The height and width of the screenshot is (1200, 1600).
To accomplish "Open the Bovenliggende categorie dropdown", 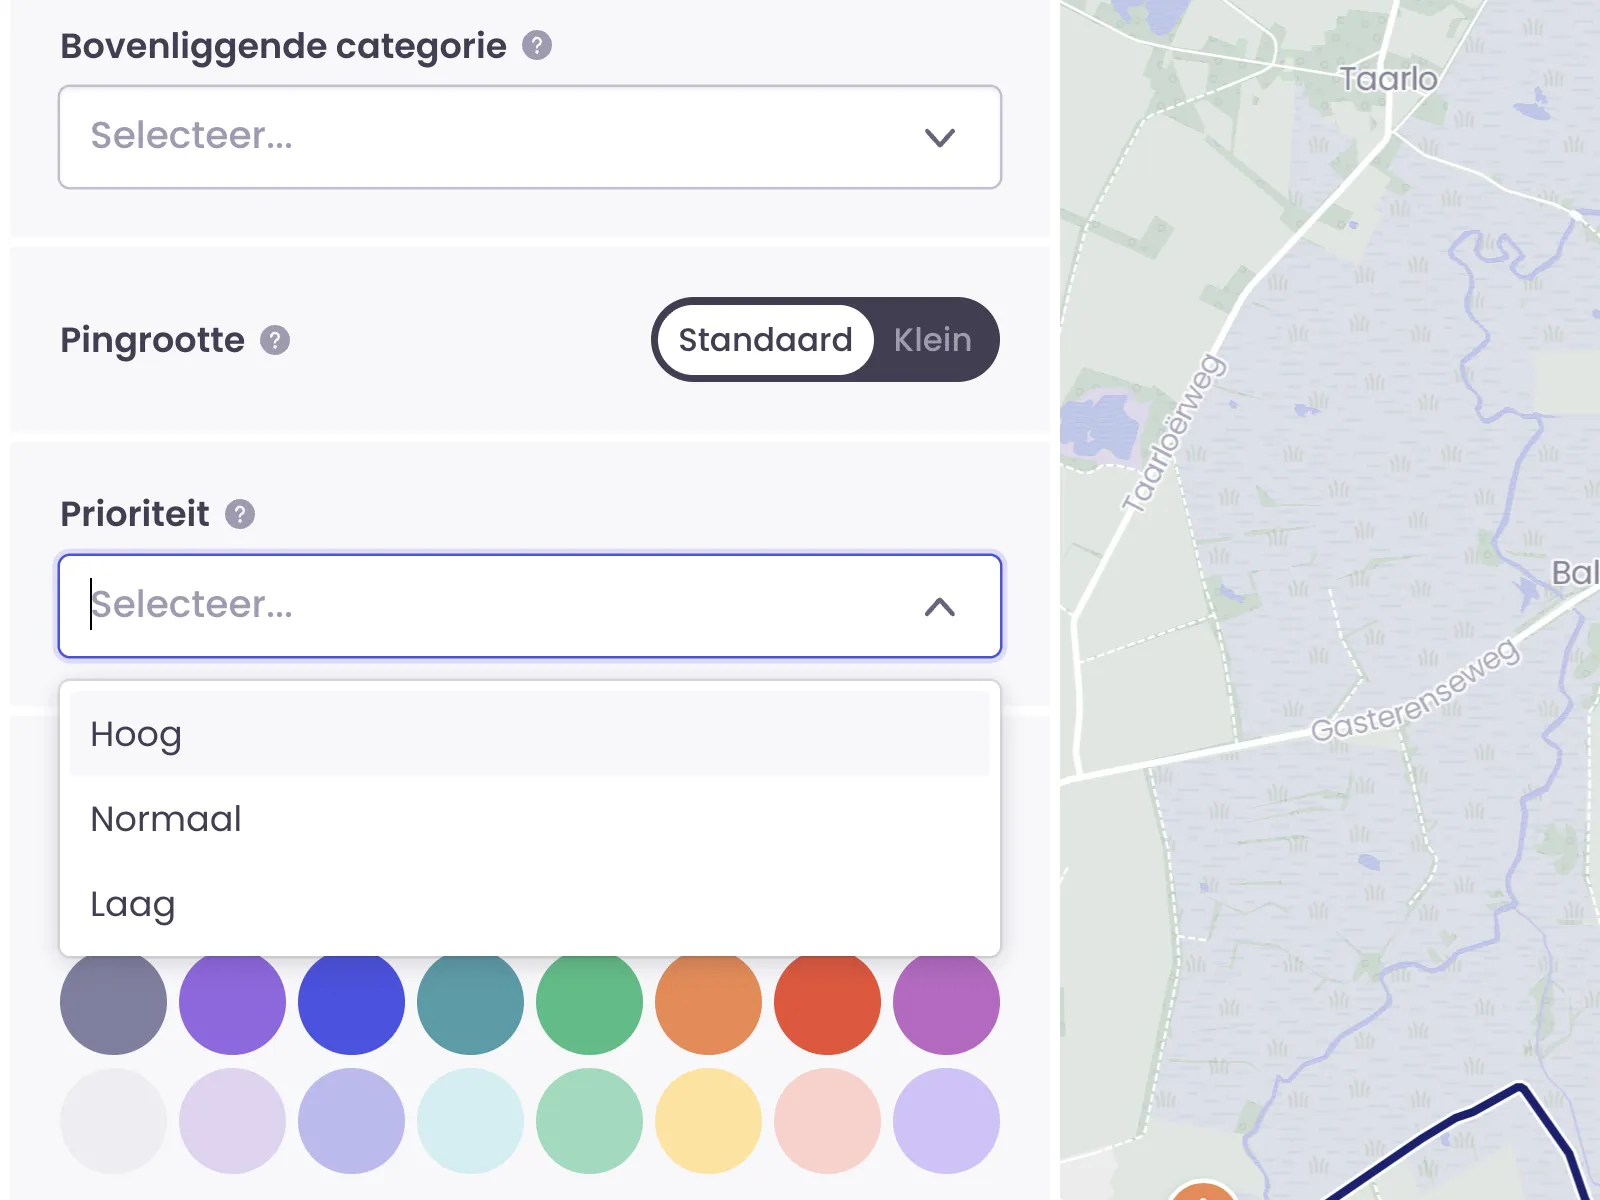I will [x=530, y=137].
